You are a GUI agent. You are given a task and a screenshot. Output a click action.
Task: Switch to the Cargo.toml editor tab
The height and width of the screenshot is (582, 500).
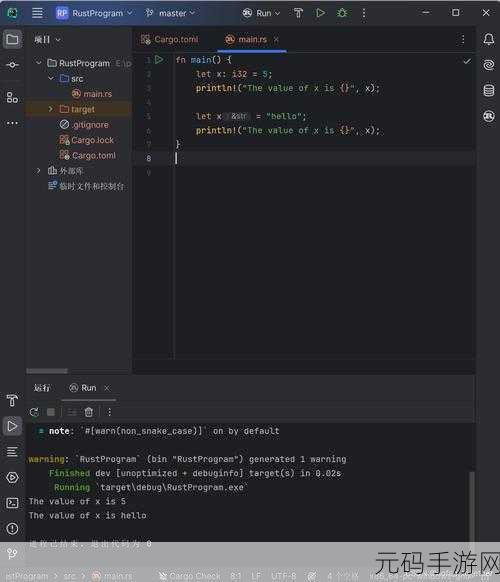(170, 39)
